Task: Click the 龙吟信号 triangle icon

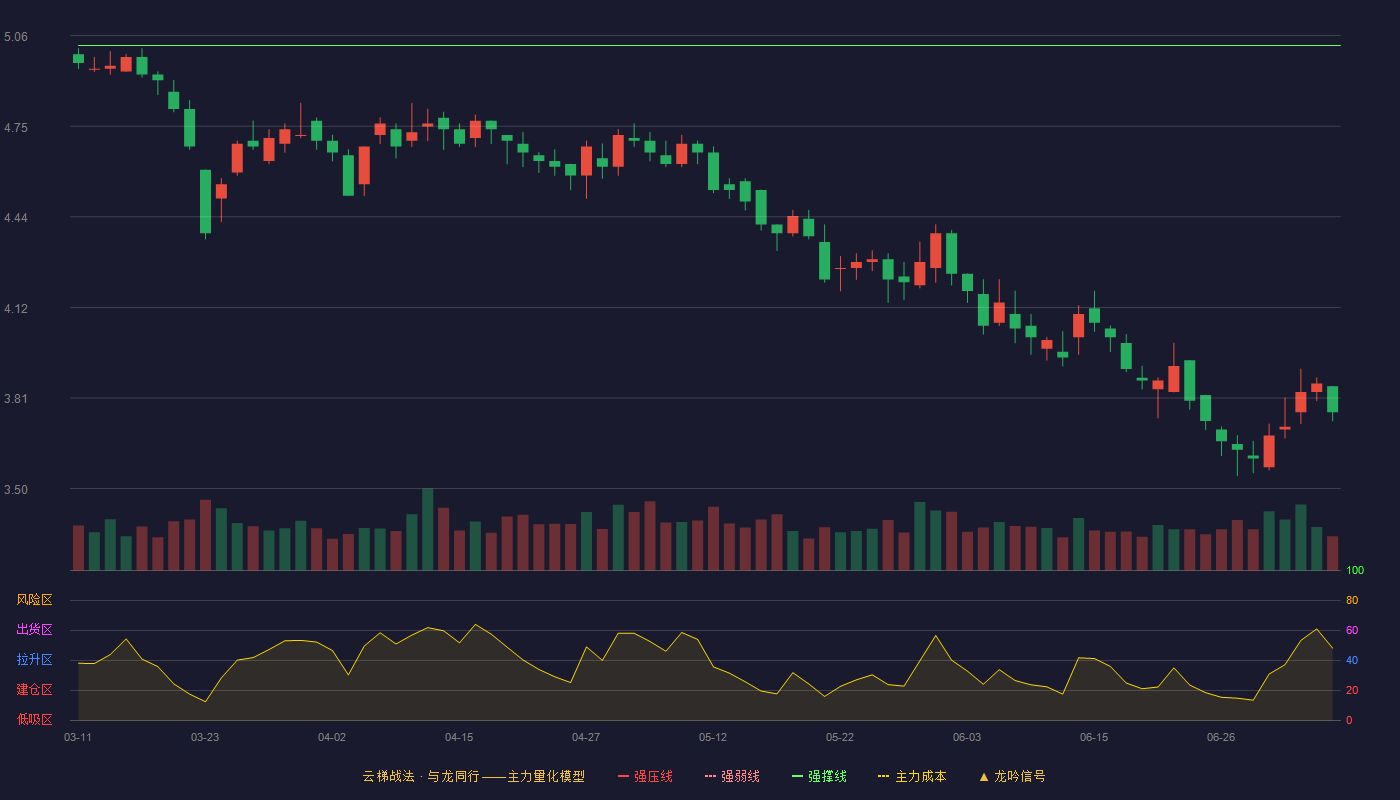Action: pos(983,776)
